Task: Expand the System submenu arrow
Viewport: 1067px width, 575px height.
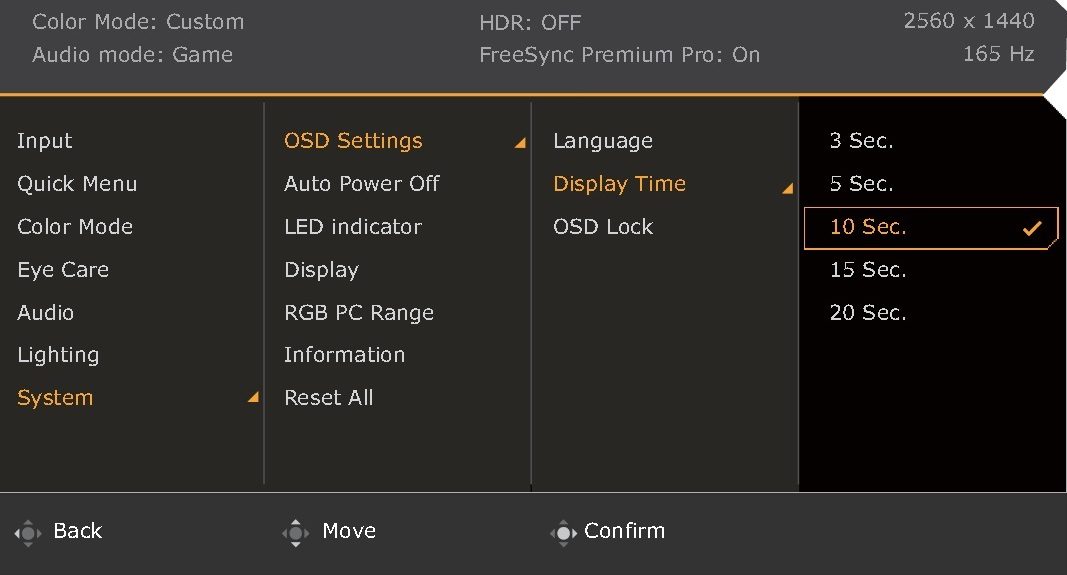Action: 253,397
